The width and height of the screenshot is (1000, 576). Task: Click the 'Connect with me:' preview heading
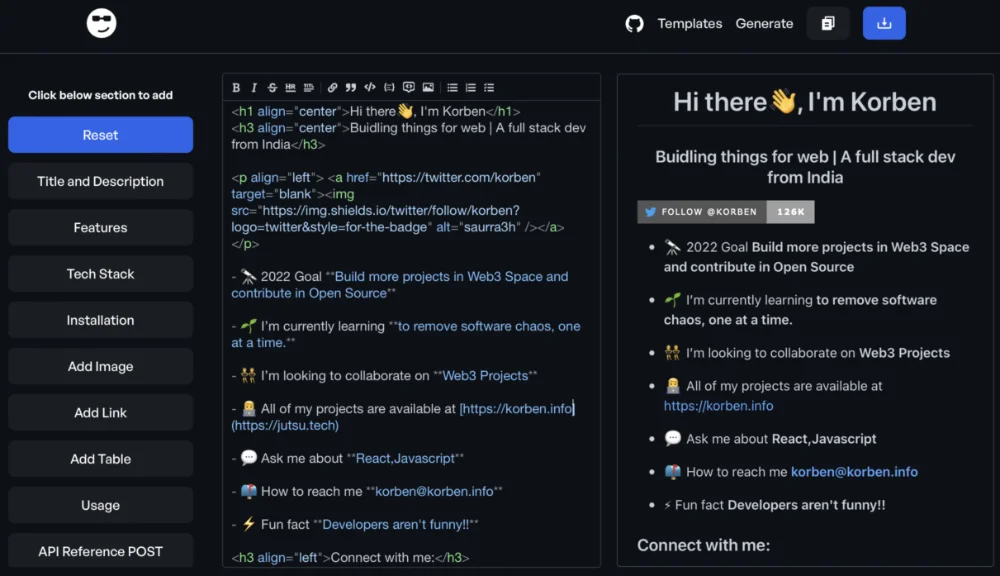[x=703, y=545]
